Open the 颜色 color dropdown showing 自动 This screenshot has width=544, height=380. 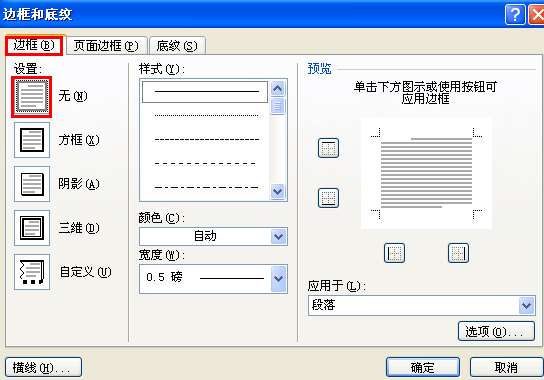[213, 237]
